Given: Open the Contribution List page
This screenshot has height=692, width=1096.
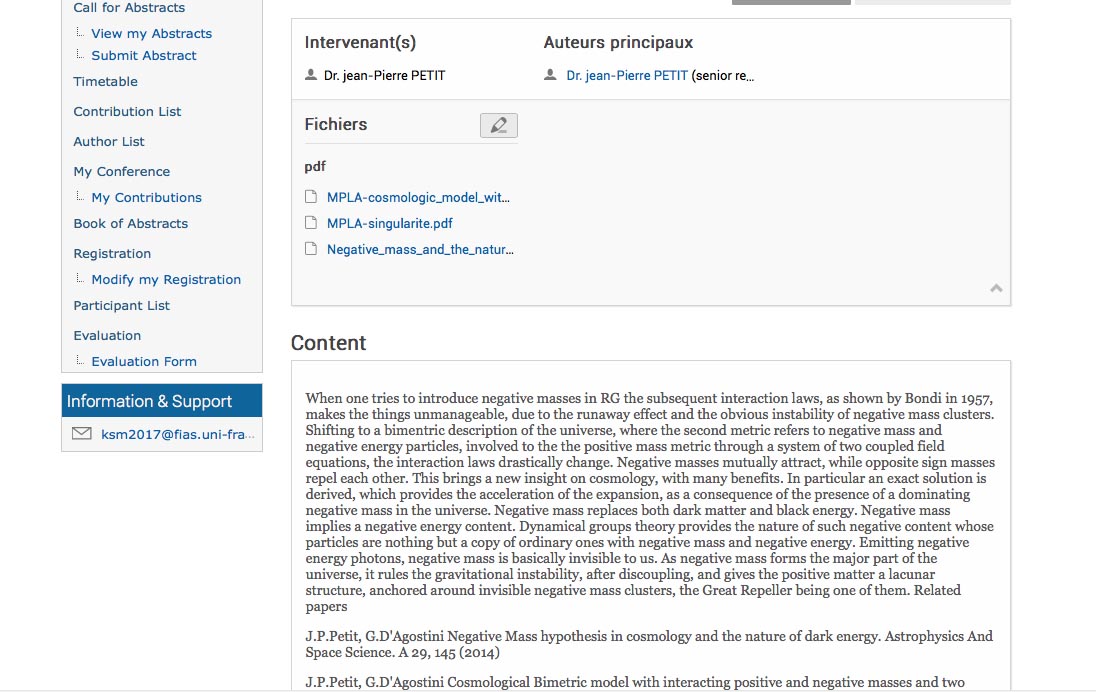Looking at the screenshot, I should [x=127, y=111].
